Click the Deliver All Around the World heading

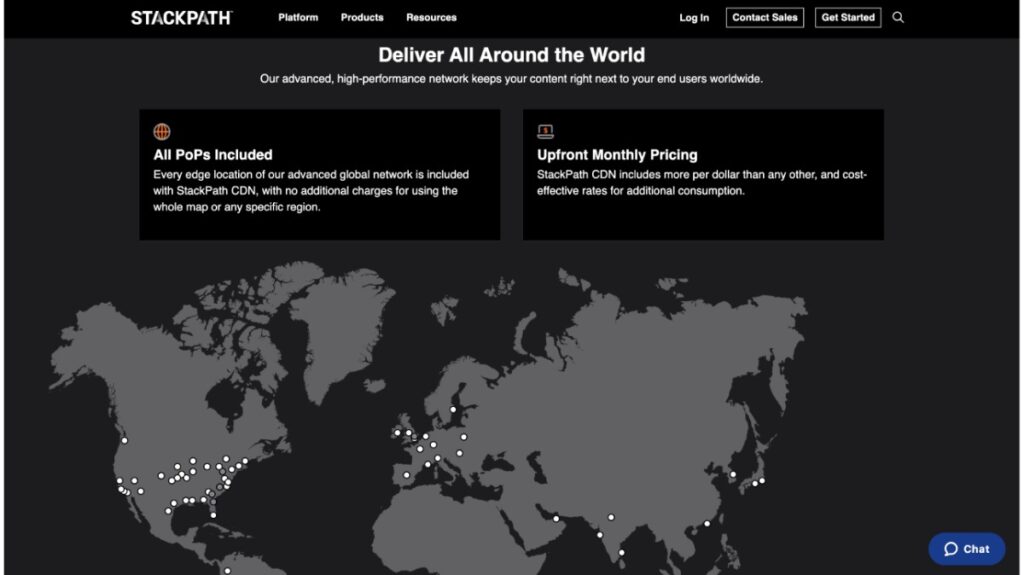click(511, 55)
